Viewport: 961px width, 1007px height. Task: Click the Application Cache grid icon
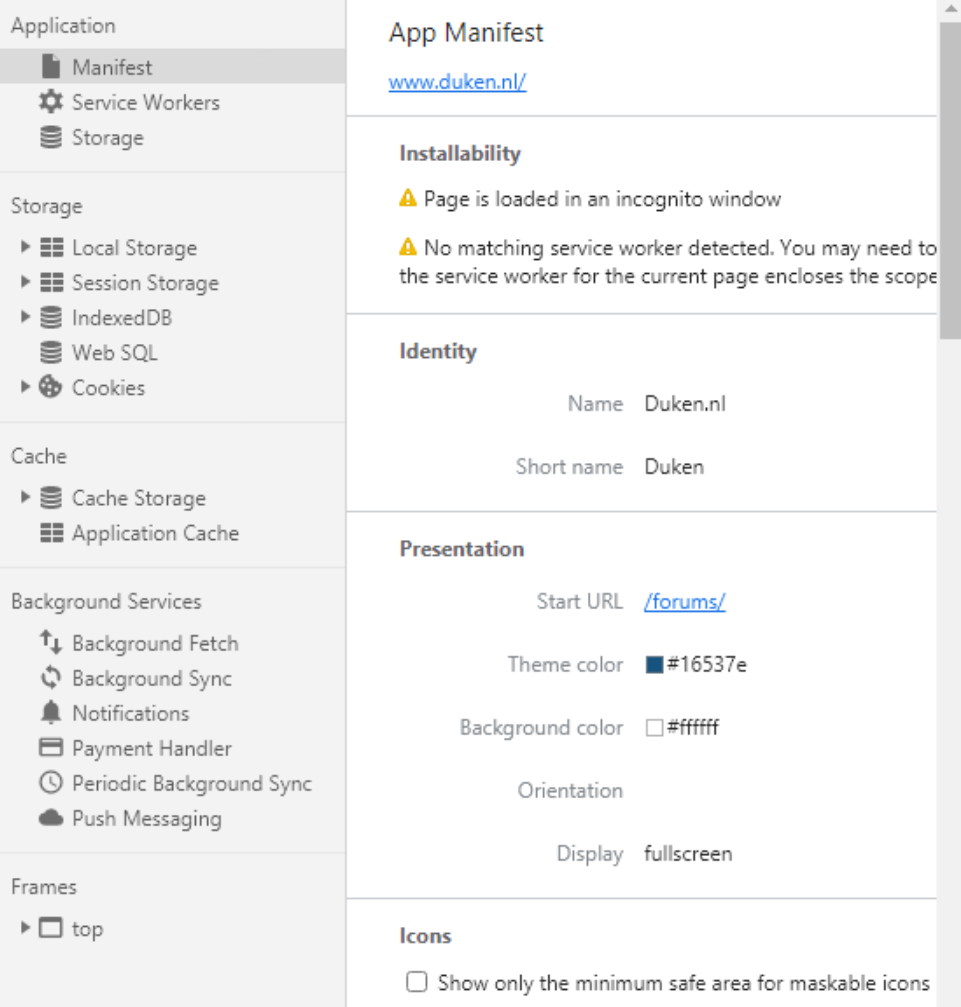[51, 532]
